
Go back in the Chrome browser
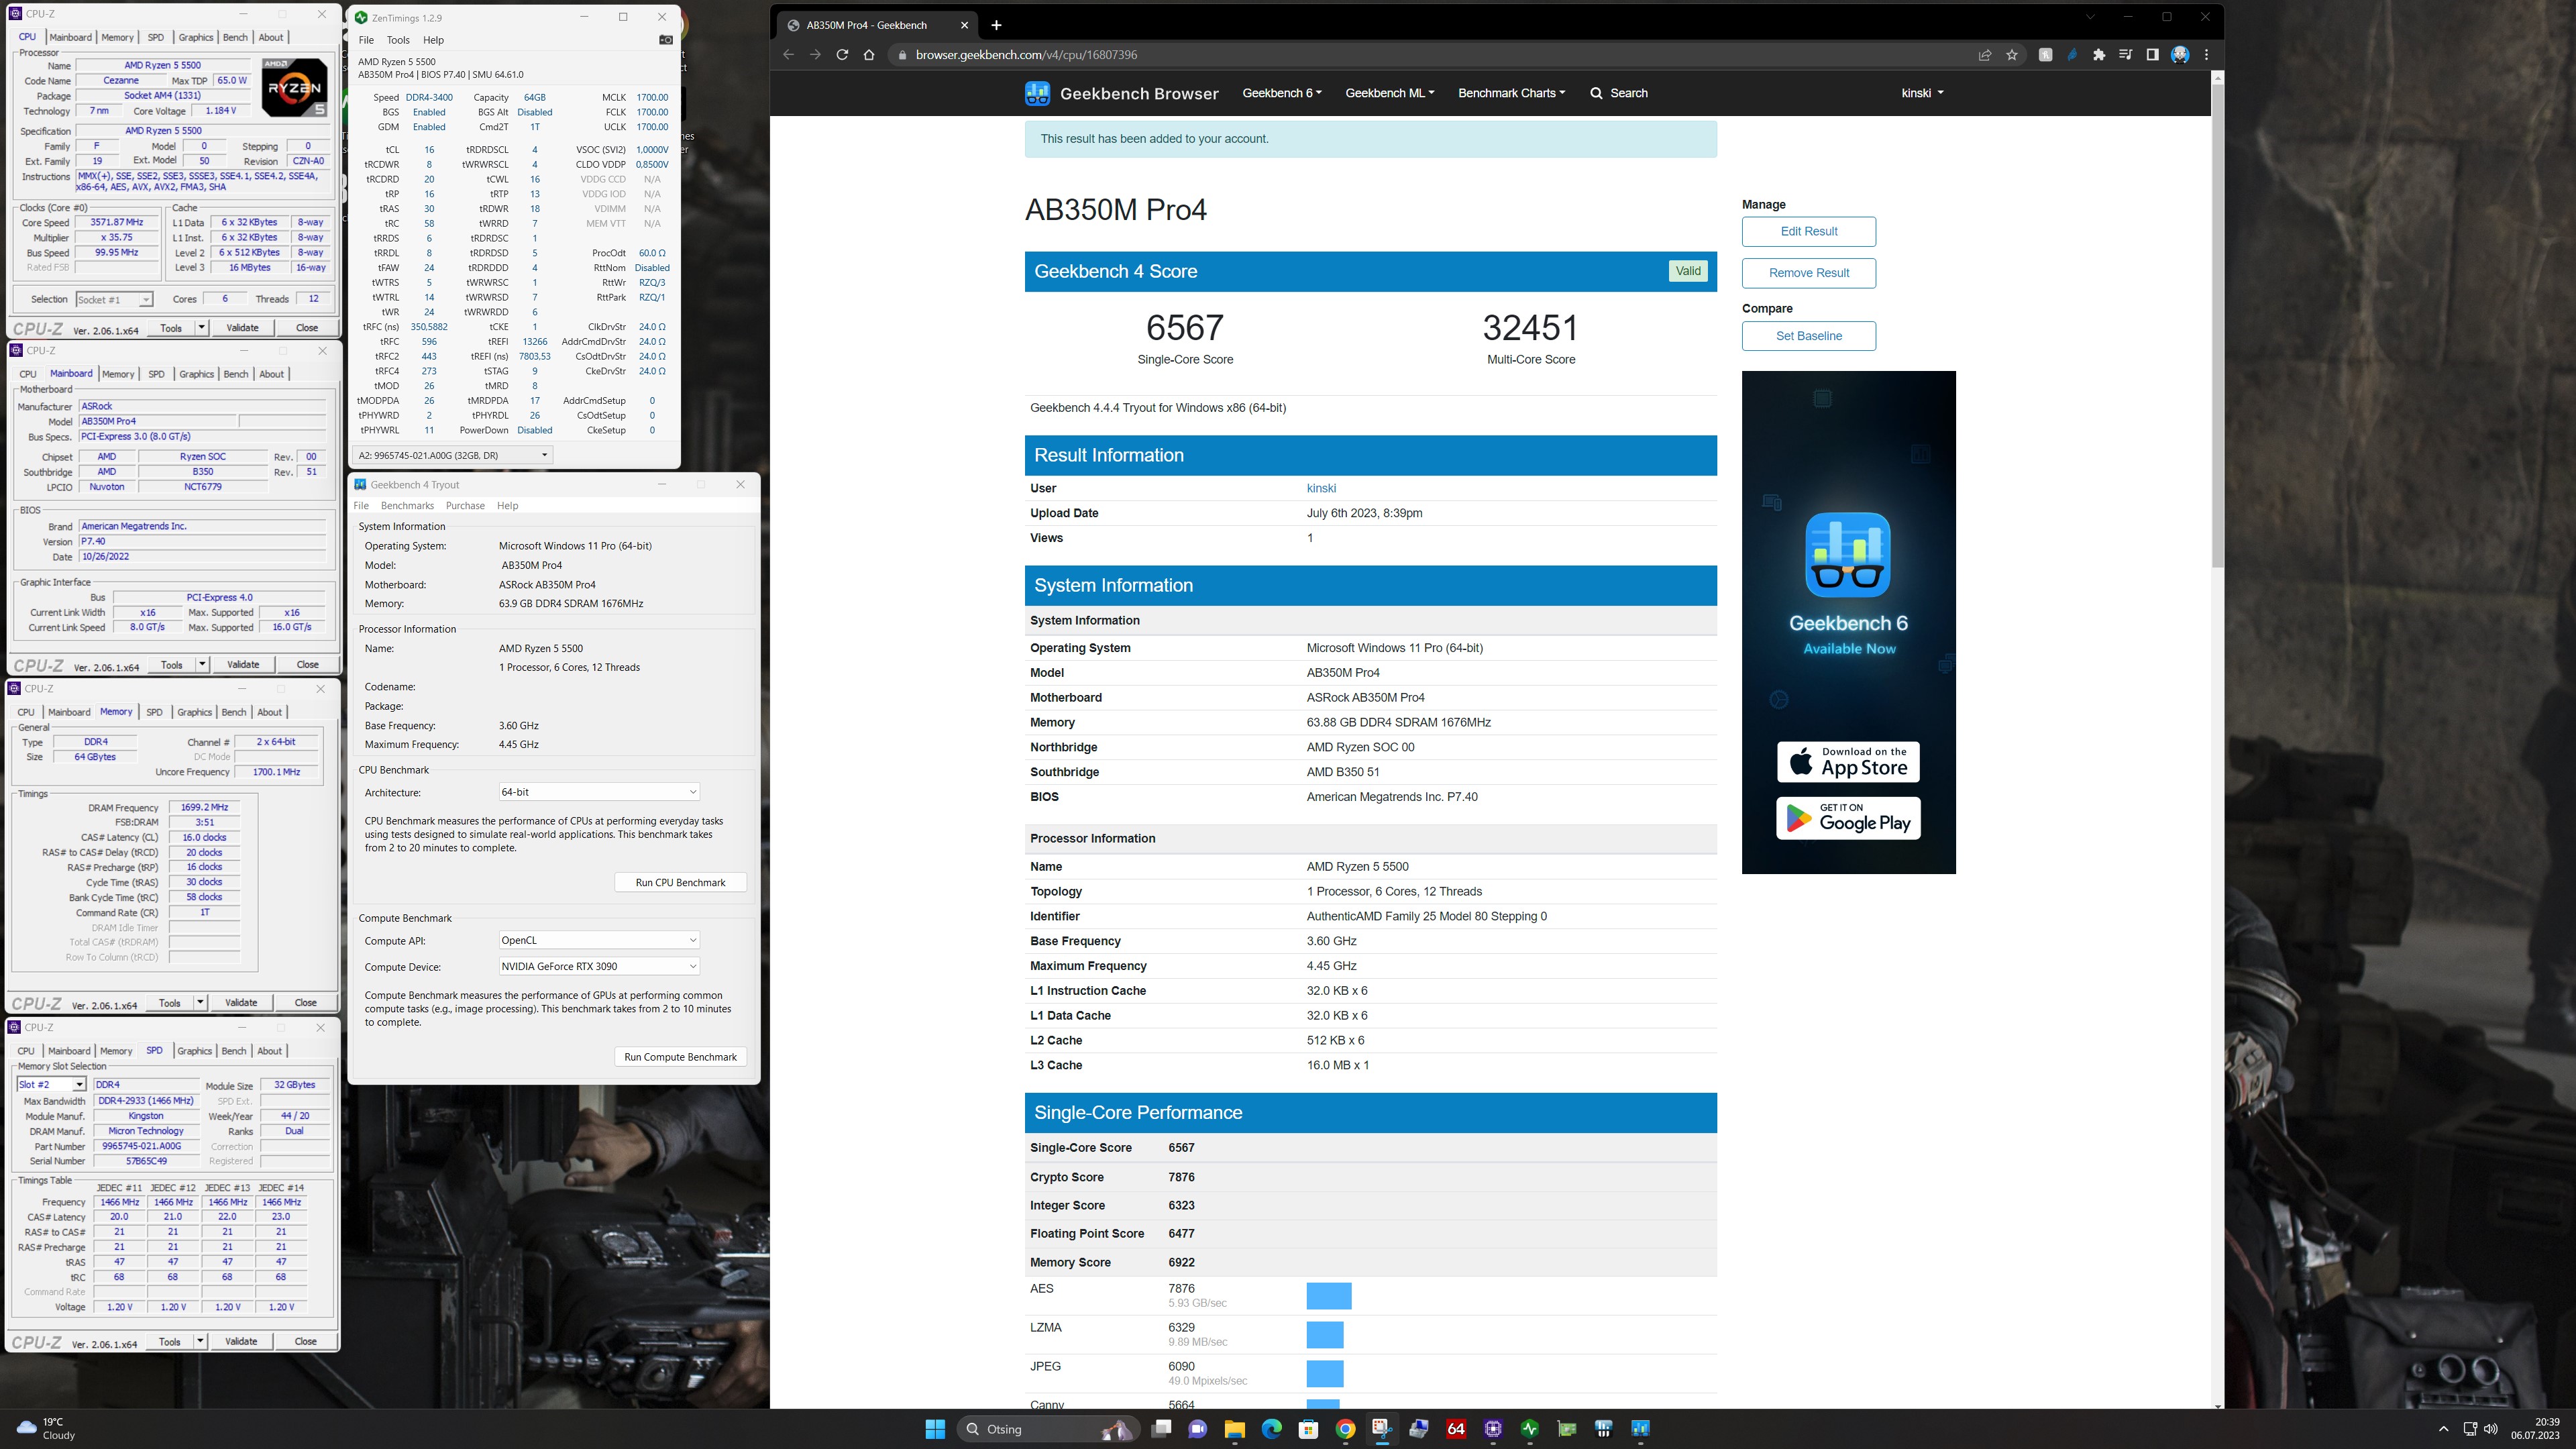788,55
